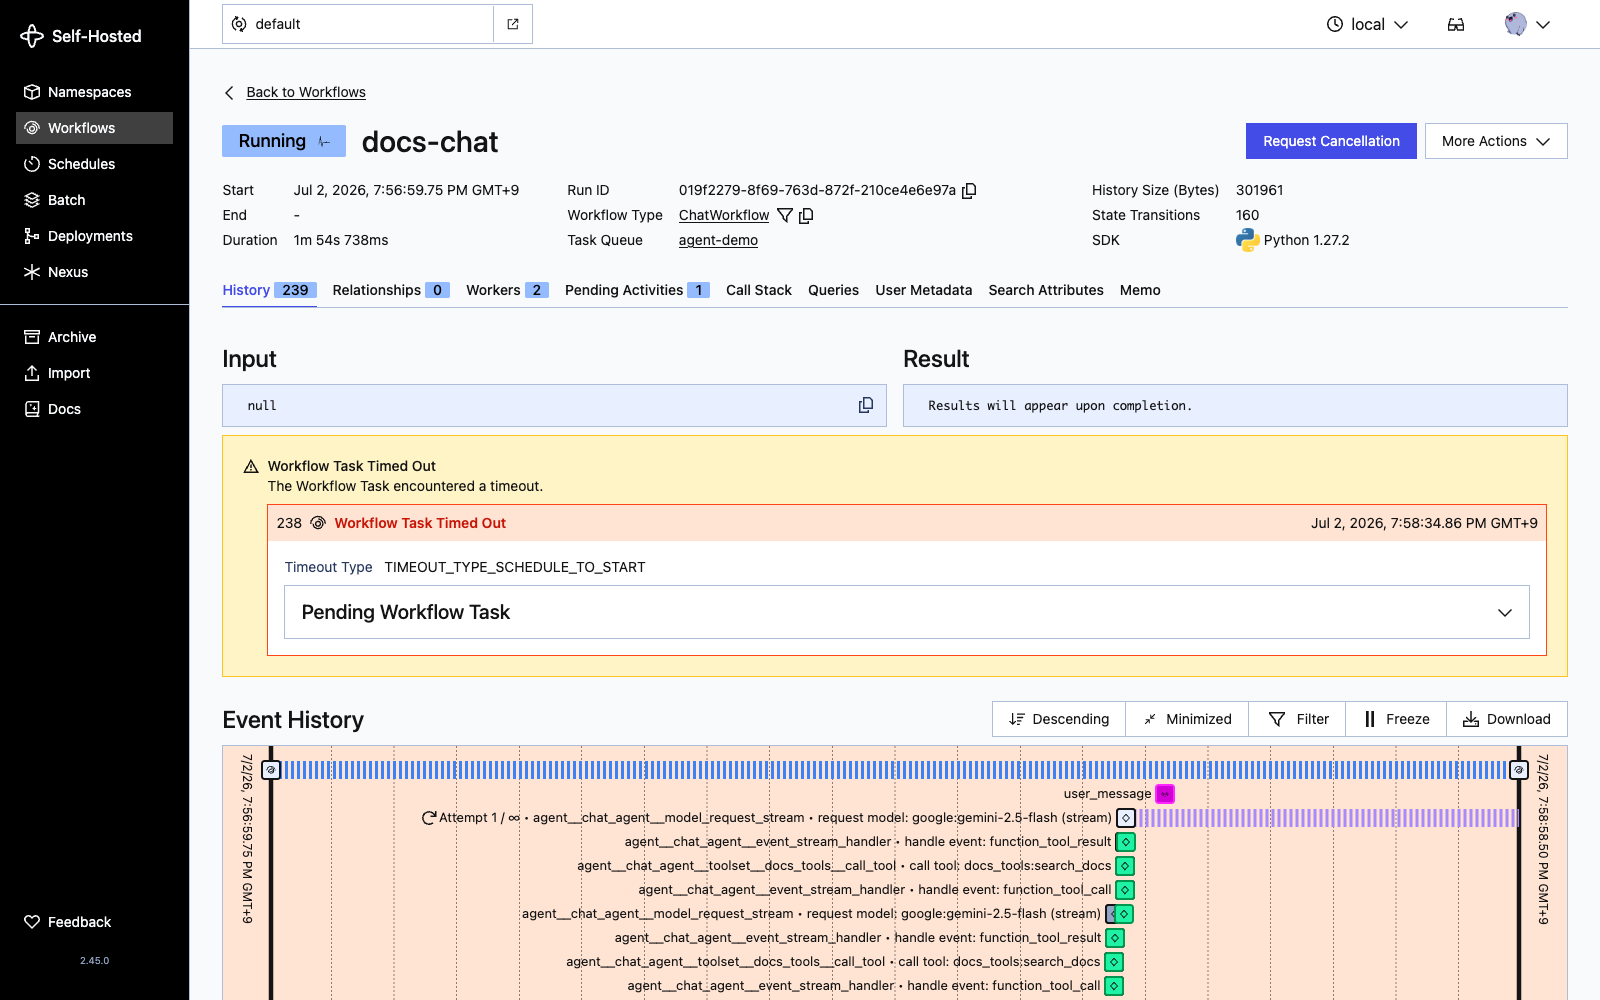Screen dimensions: 1600x1000
Task: Copy the null input payload
Action: [866, 405]
